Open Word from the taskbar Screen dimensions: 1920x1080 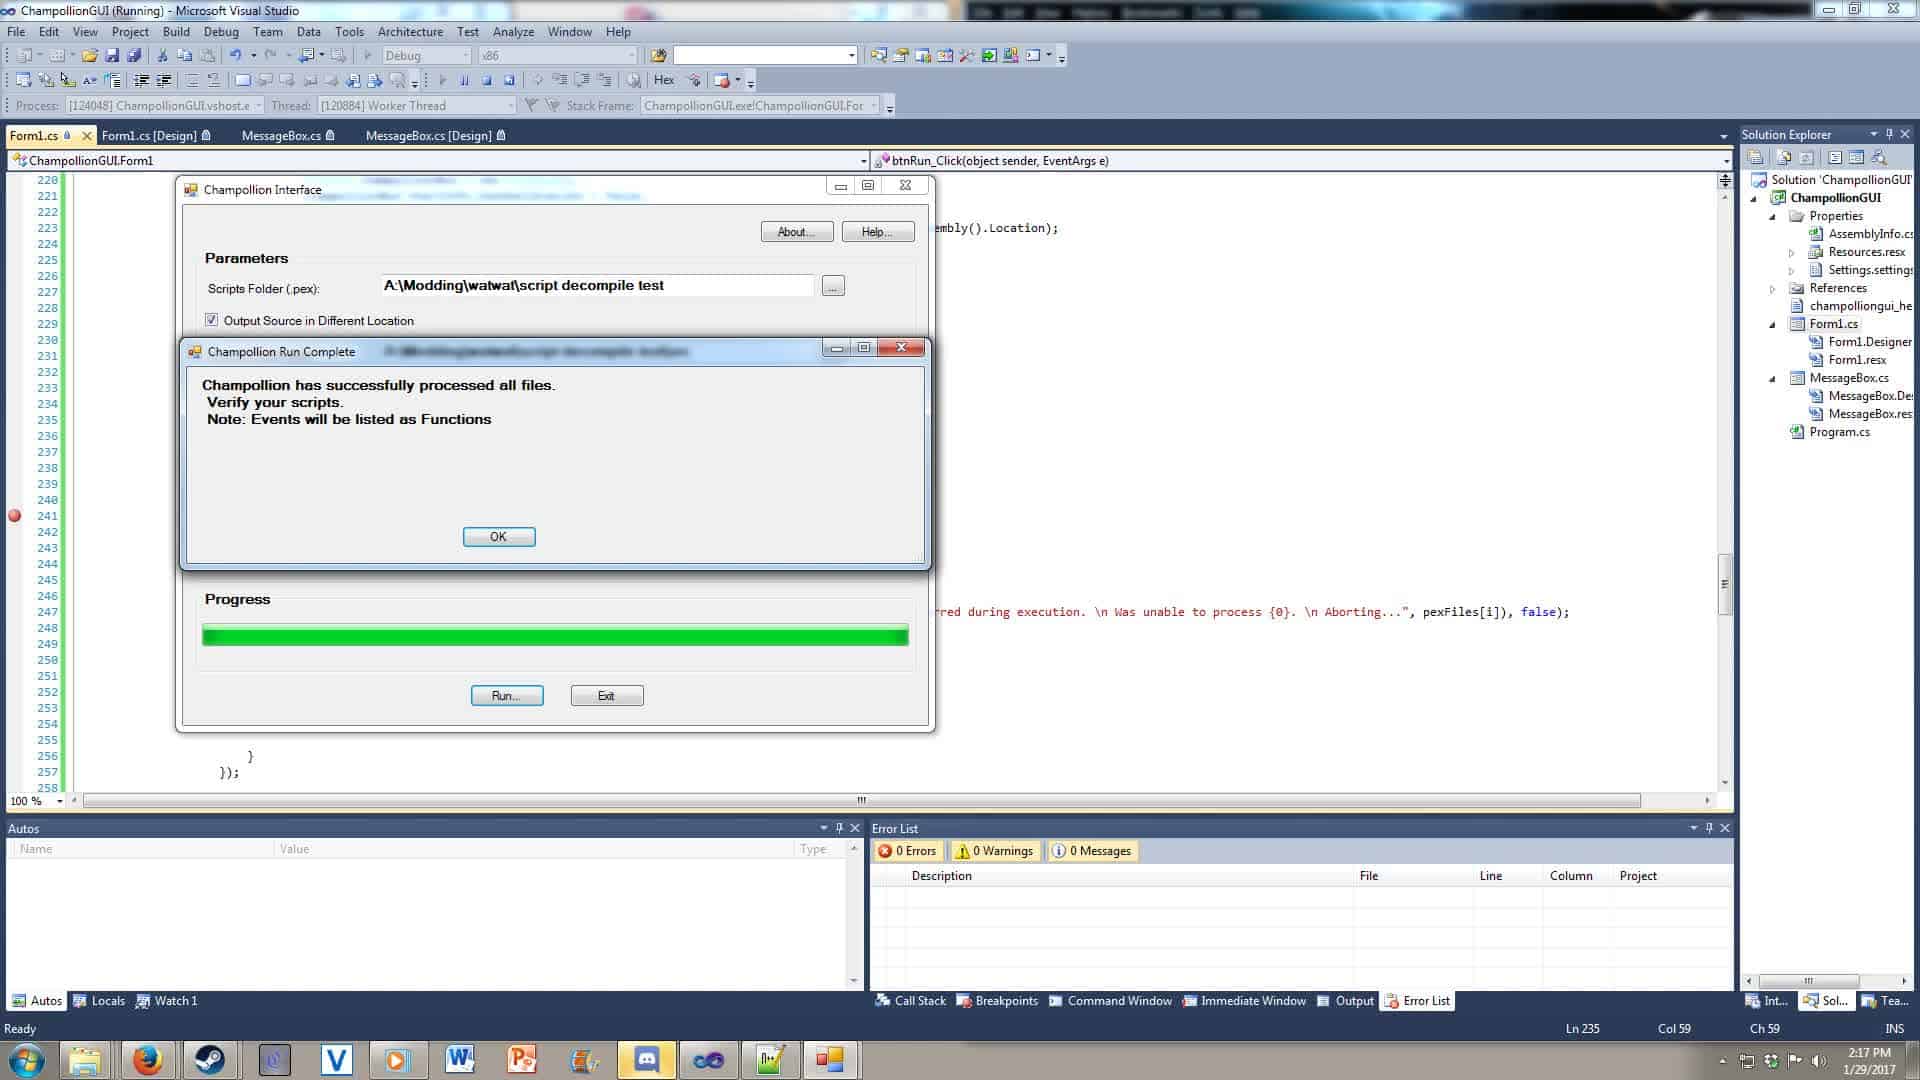pos(459,1060)
